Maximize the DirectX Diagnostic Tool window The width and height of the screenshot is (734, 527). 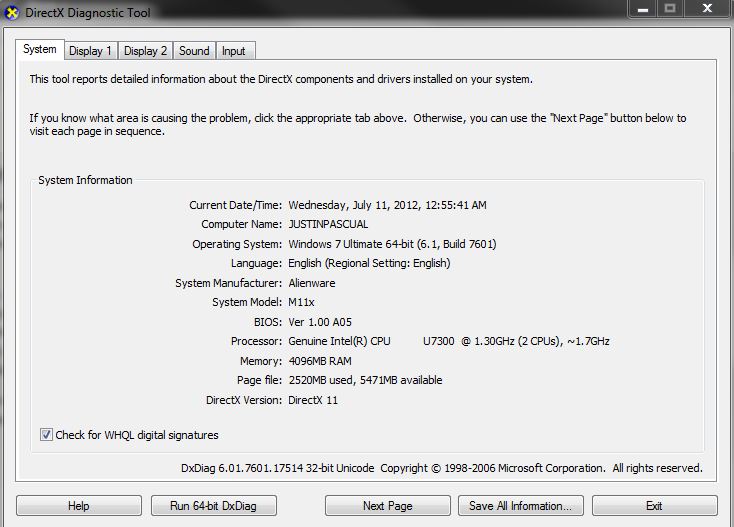tap(669, 8)
